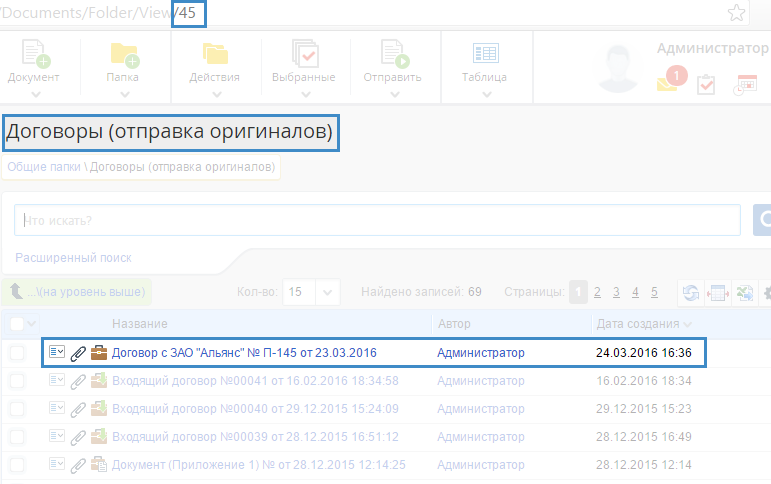The width and height of the screenshot is (771, 484).
Task: Check the box for договор №00041 row
Action: click(17, 381)
